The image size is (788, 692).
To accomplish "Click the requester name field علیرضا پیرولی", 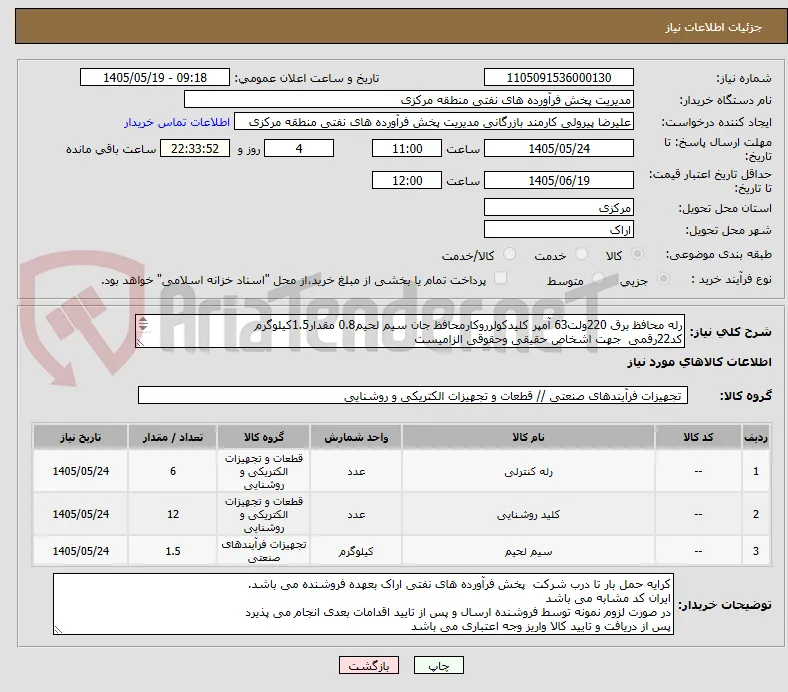I will click(434, 122).
